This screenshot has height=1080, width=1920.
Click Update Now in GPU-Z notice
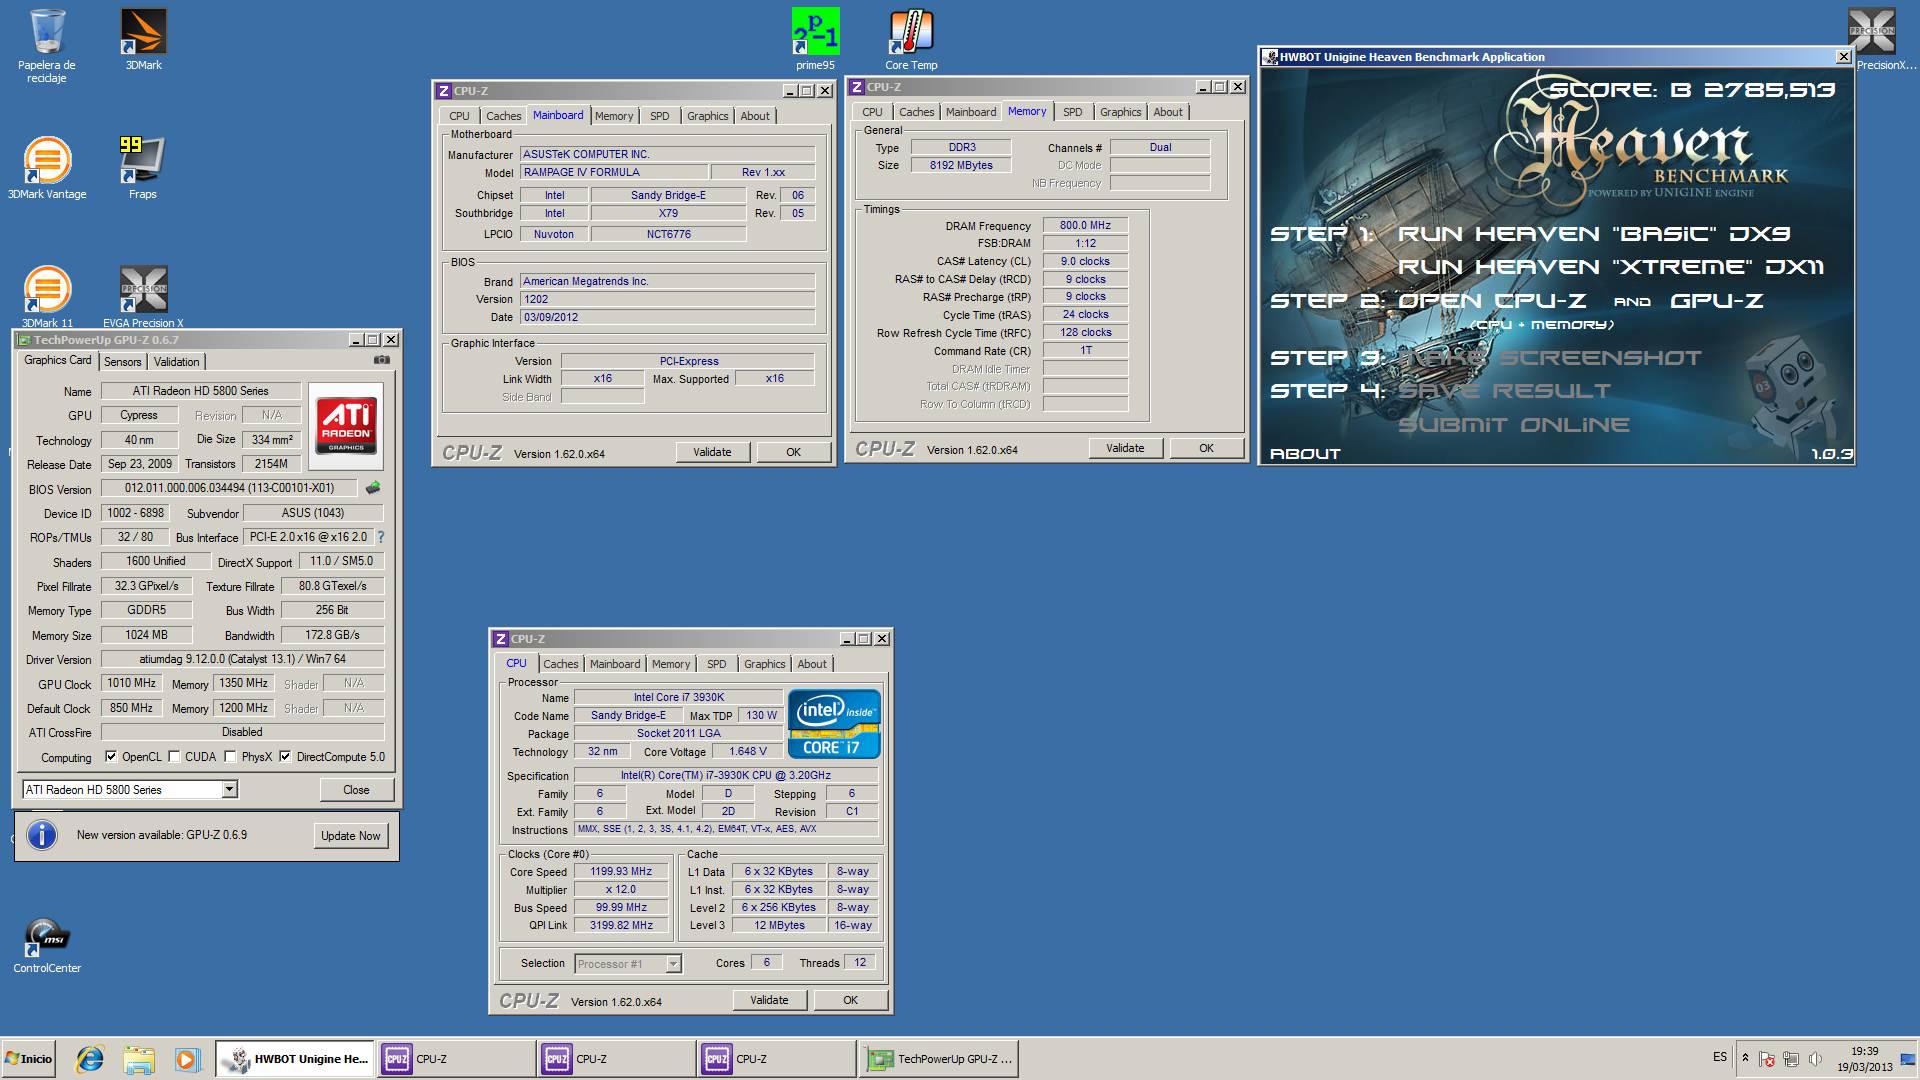pyautogui.click(x=350, y=836)
